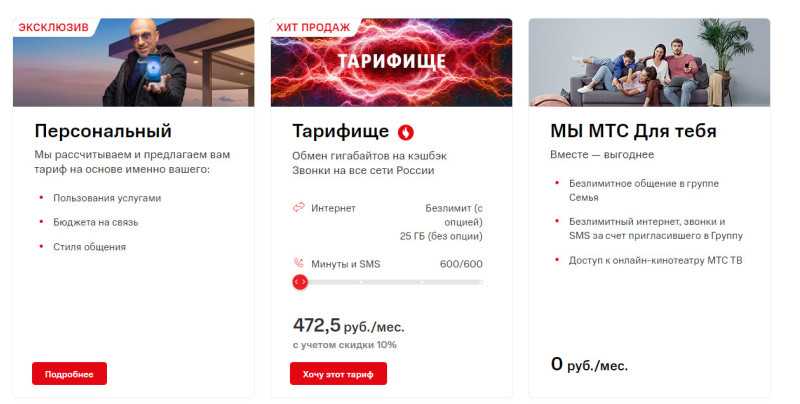Open the ТАРИФИЩЕ lightning banner image
This screenshot has width=800, height=404.
click(391, 62)
